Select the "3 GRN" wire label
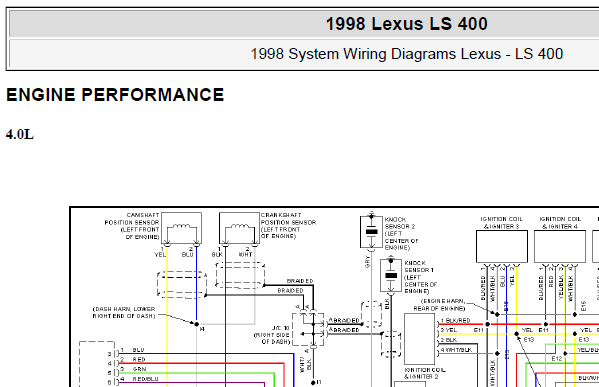Image resolution: width=599 pixels, height=387 pixels. click(133, 369)
